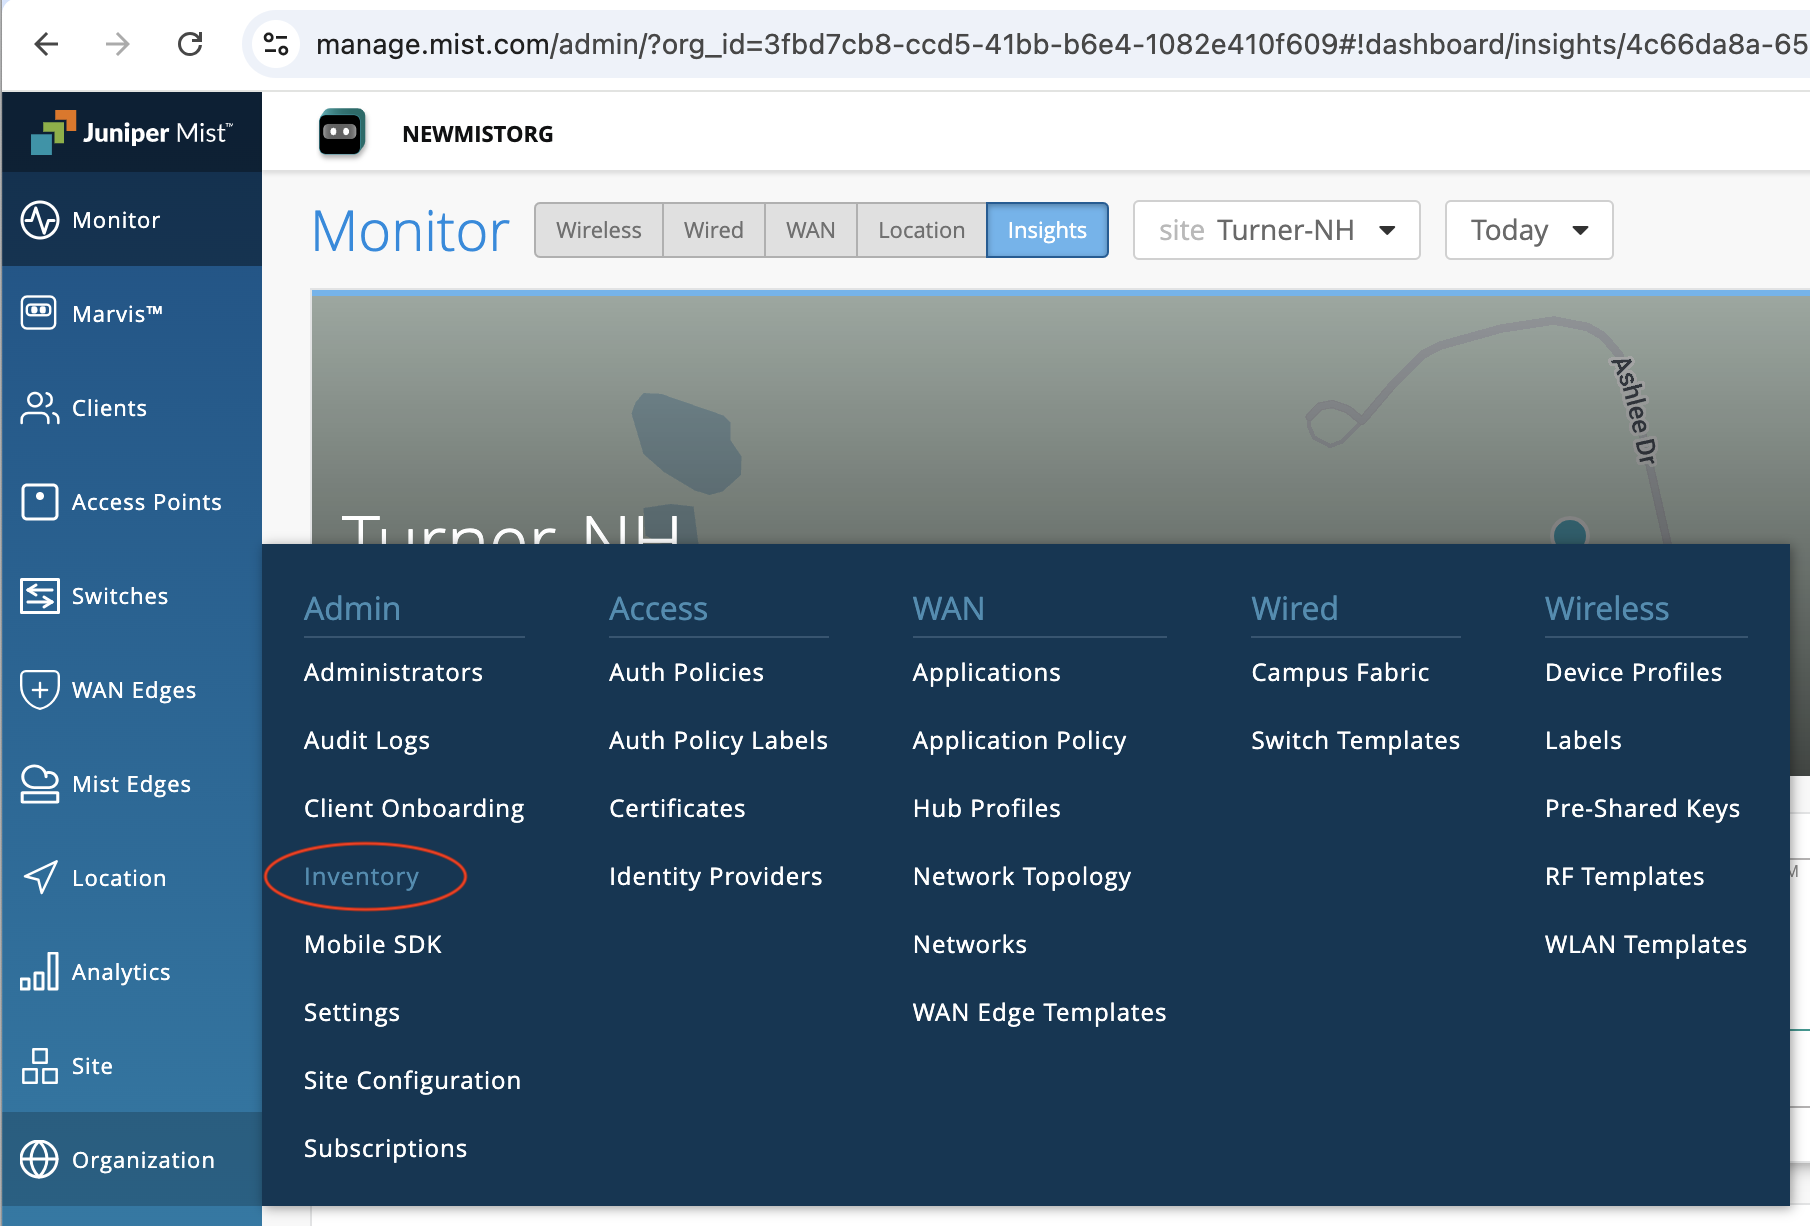This screenshot has width=1810, height=1226.
Task: Click the Analytics label in sidebar
Action: point(121,972)
